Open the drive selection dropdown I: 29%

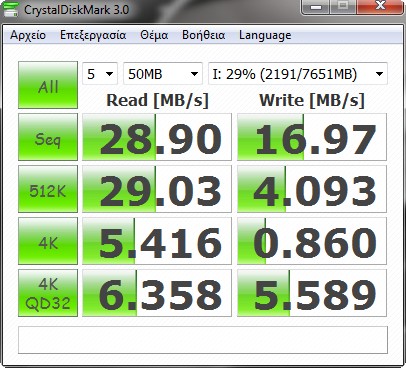(298, 74)
